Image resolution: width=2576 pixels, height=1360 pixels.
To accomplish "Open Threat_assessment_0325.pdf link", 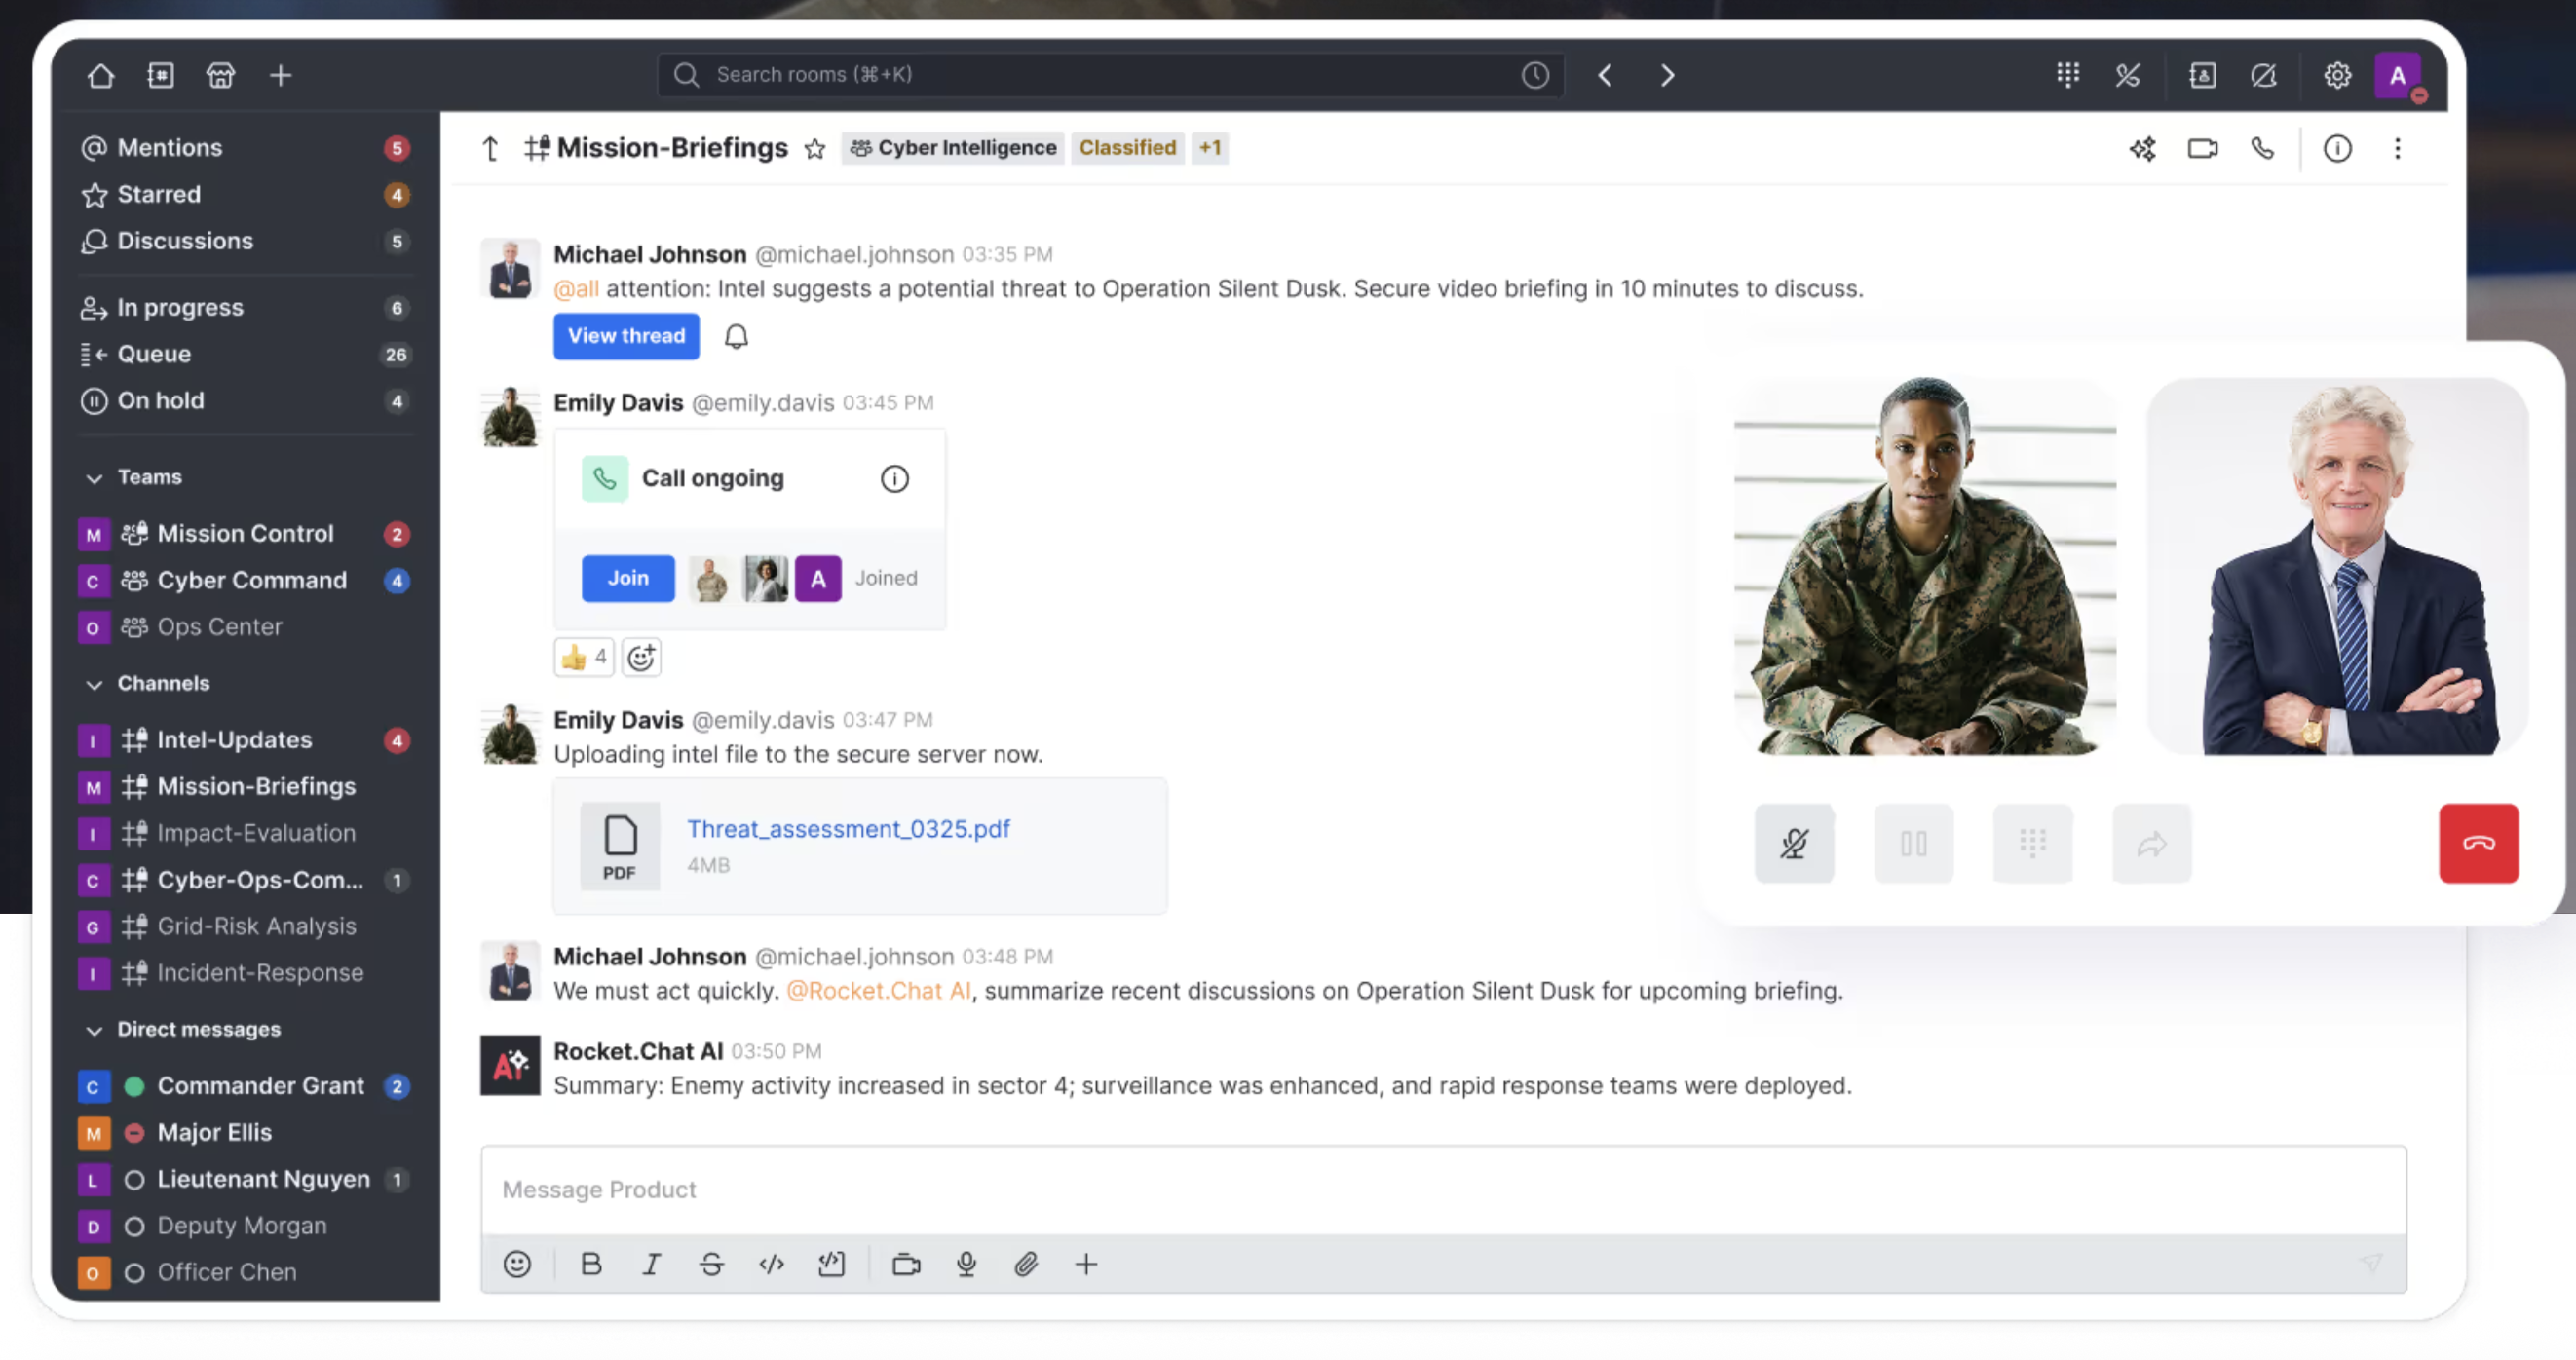I will coord(848,829).
